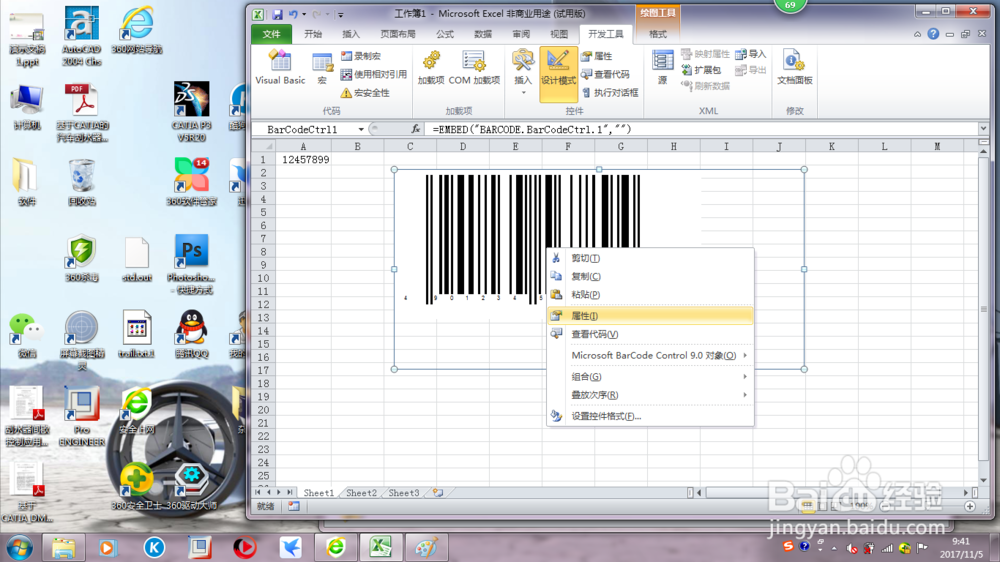
Task: Minimize the ribbon with caret icon
Action: (917, 34)
